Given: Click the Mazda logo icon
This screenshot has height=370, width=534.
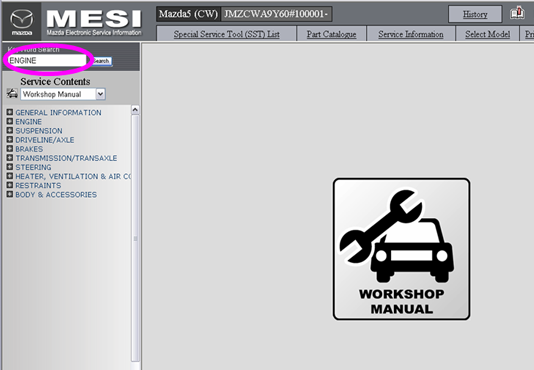Looking at the screenshot, I should pyautogui.click(x=22, y=21).
